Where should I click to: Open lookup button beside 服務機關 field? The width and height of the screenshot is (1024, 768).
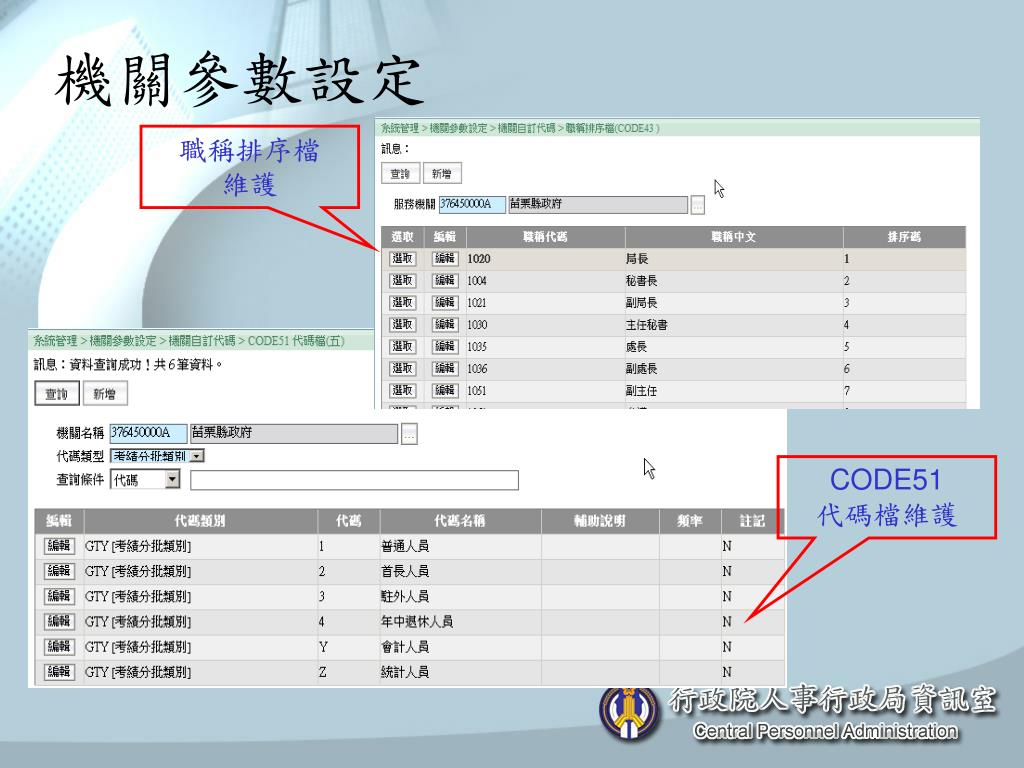click(697, 204)
